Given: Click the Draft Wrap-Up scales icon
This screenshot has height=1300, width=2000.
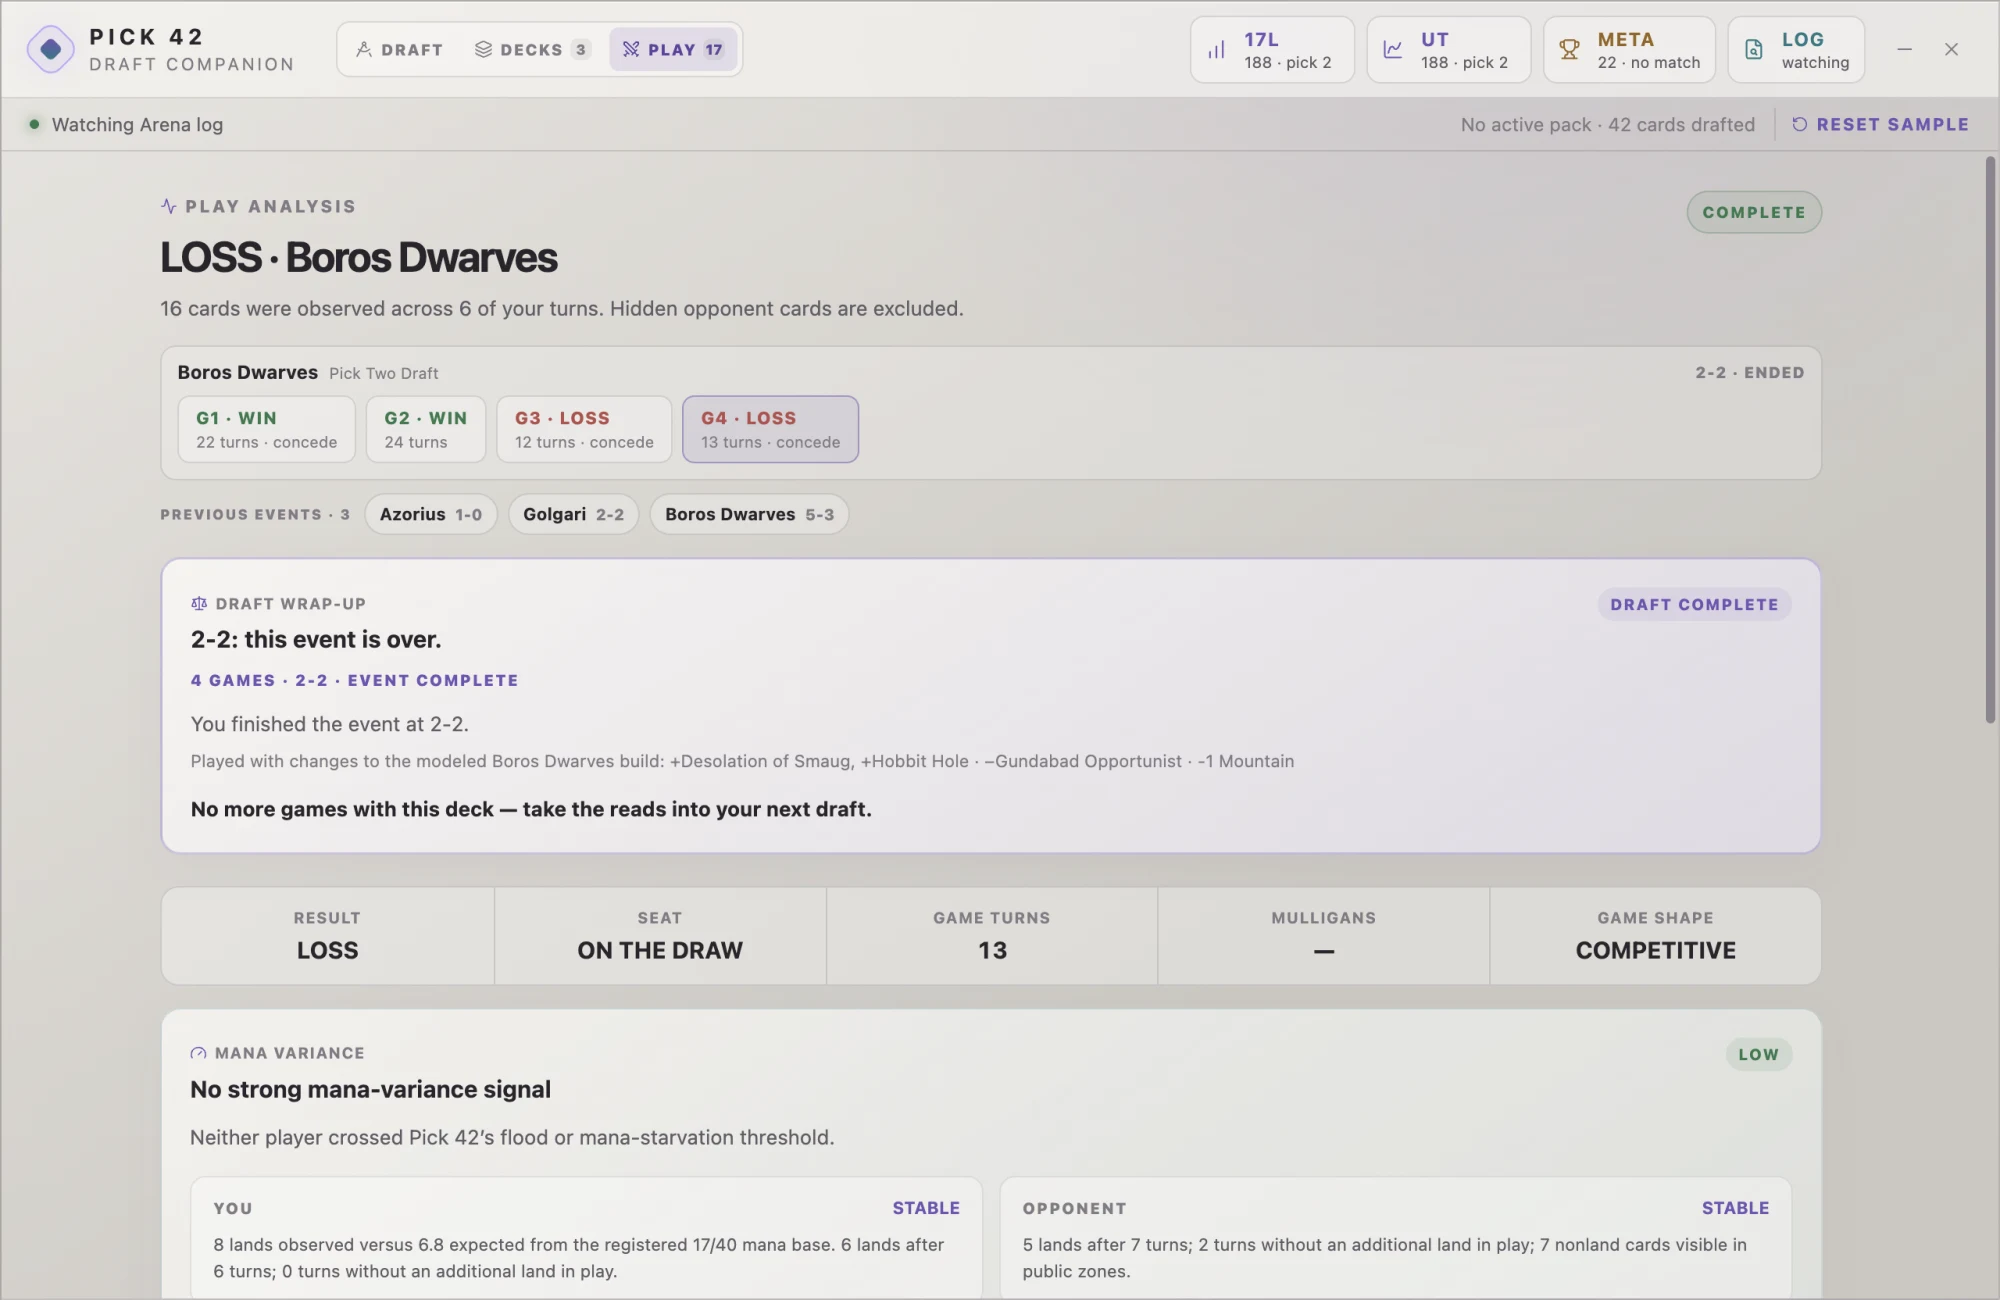Looking at the screenshot, I should [199, 603].
